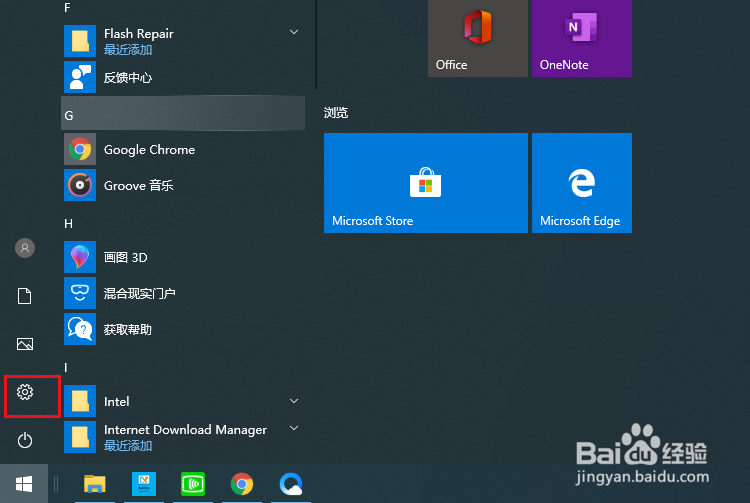
Task: Expand Internet Download Manager chevron
Action: (x=294, y=428)
